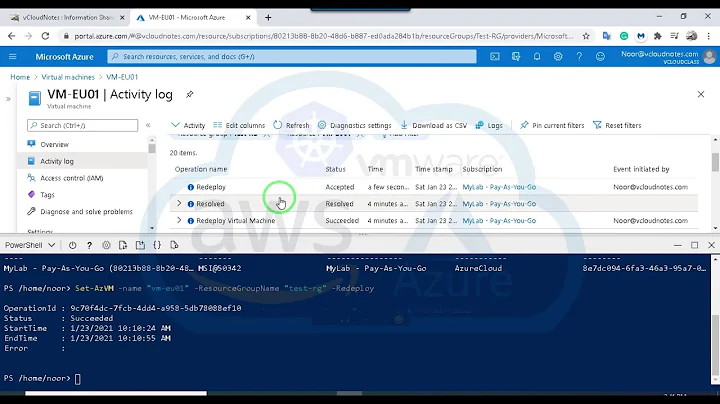This screenshot has height=404, width=720.
Task: Open Cloud Shell help icon
Action: click(89, 245)
